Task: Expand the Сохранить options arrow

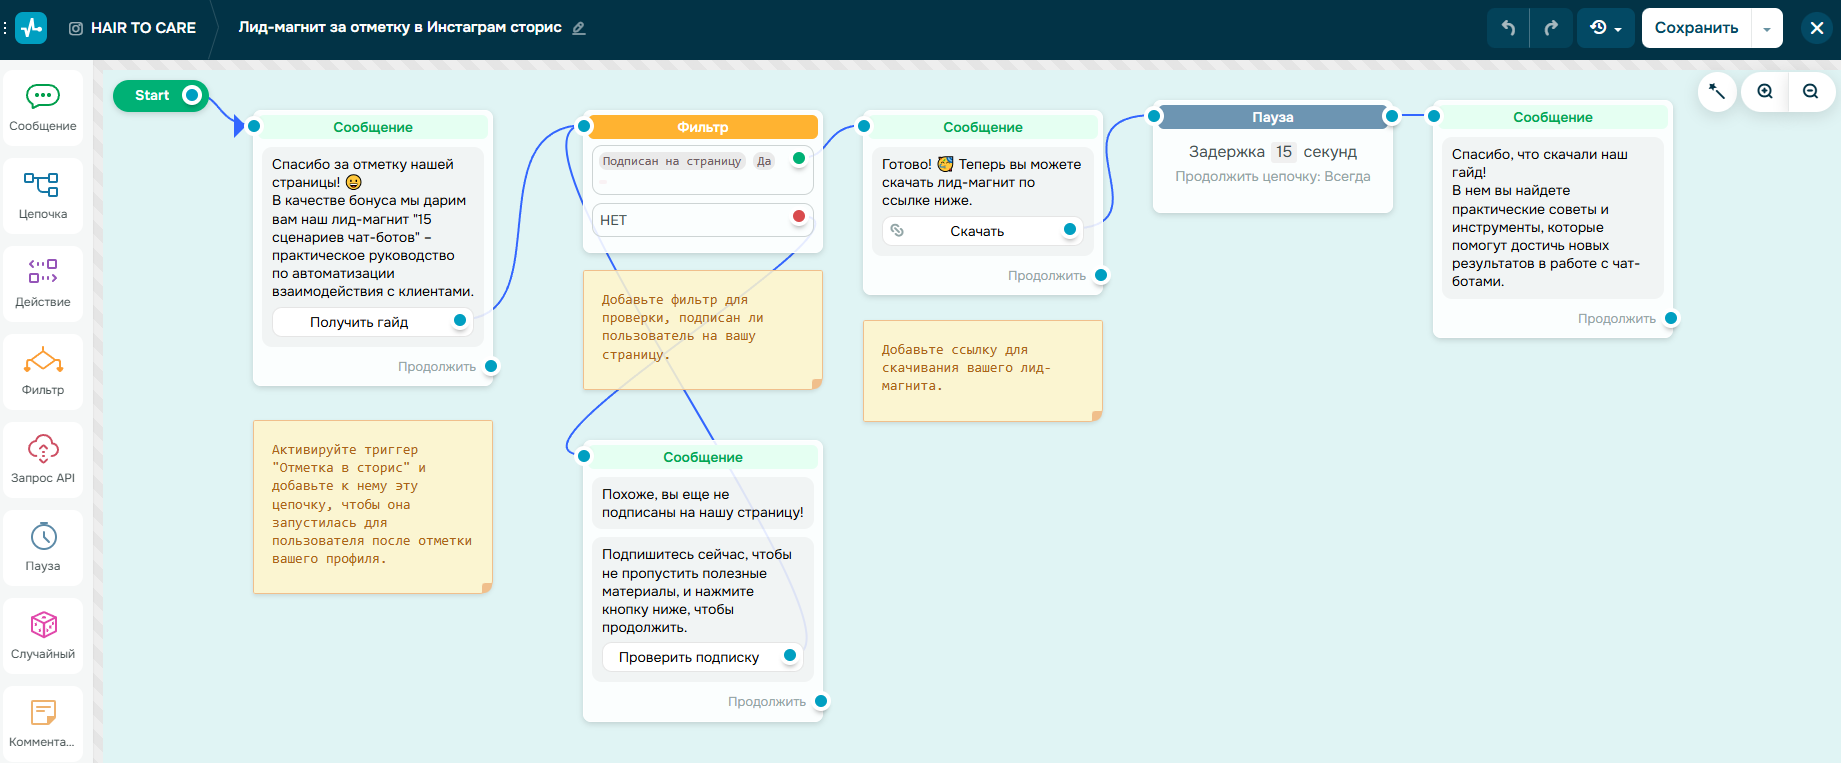Action: tap(1767, 29)
